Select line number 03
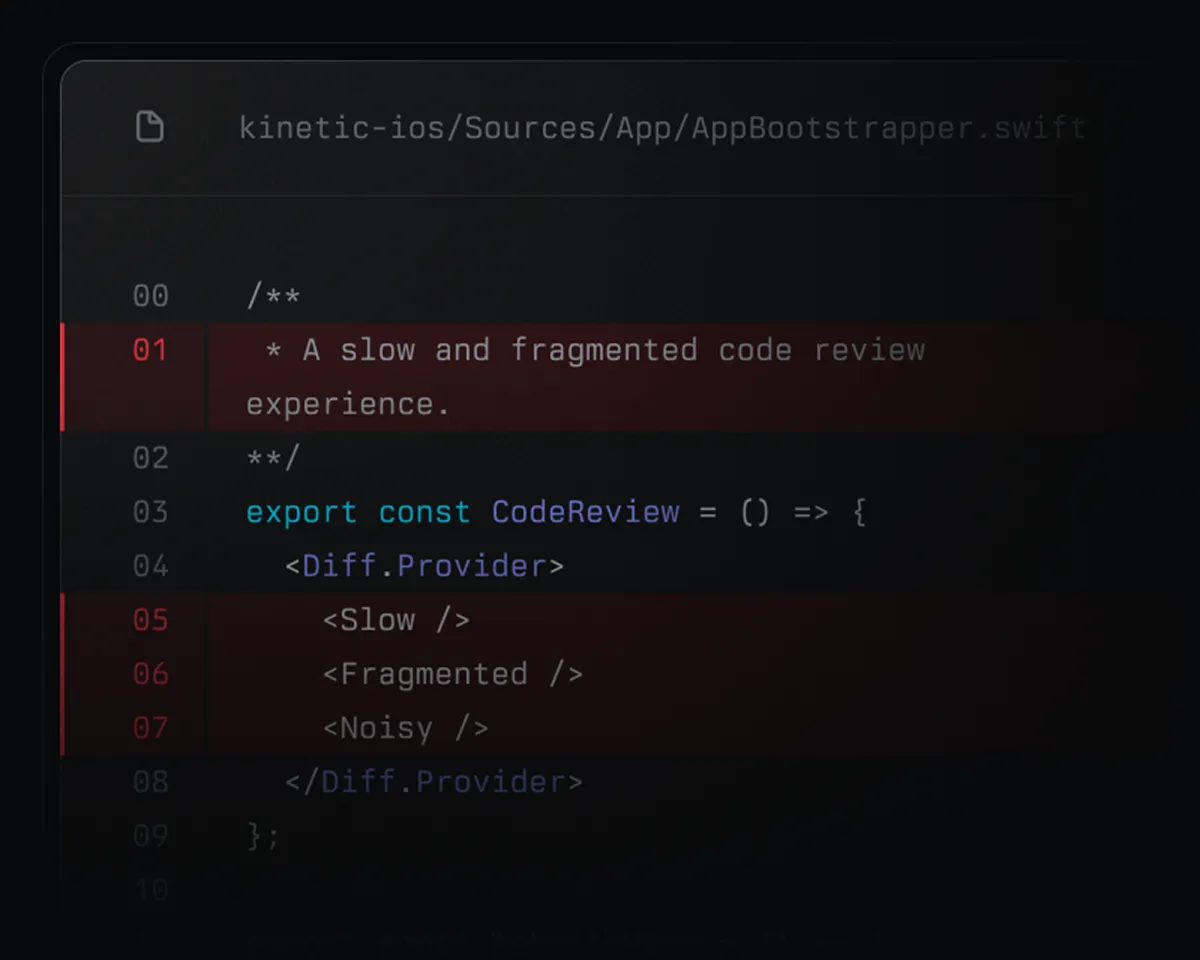Screen dimensions: 1200x960 click(151, 512)
